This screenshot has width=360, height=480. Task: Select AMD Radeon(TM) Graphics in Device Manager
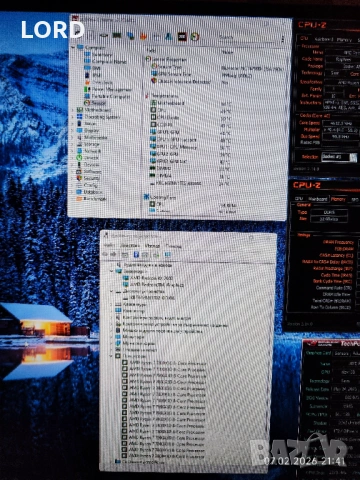[153, 285]
